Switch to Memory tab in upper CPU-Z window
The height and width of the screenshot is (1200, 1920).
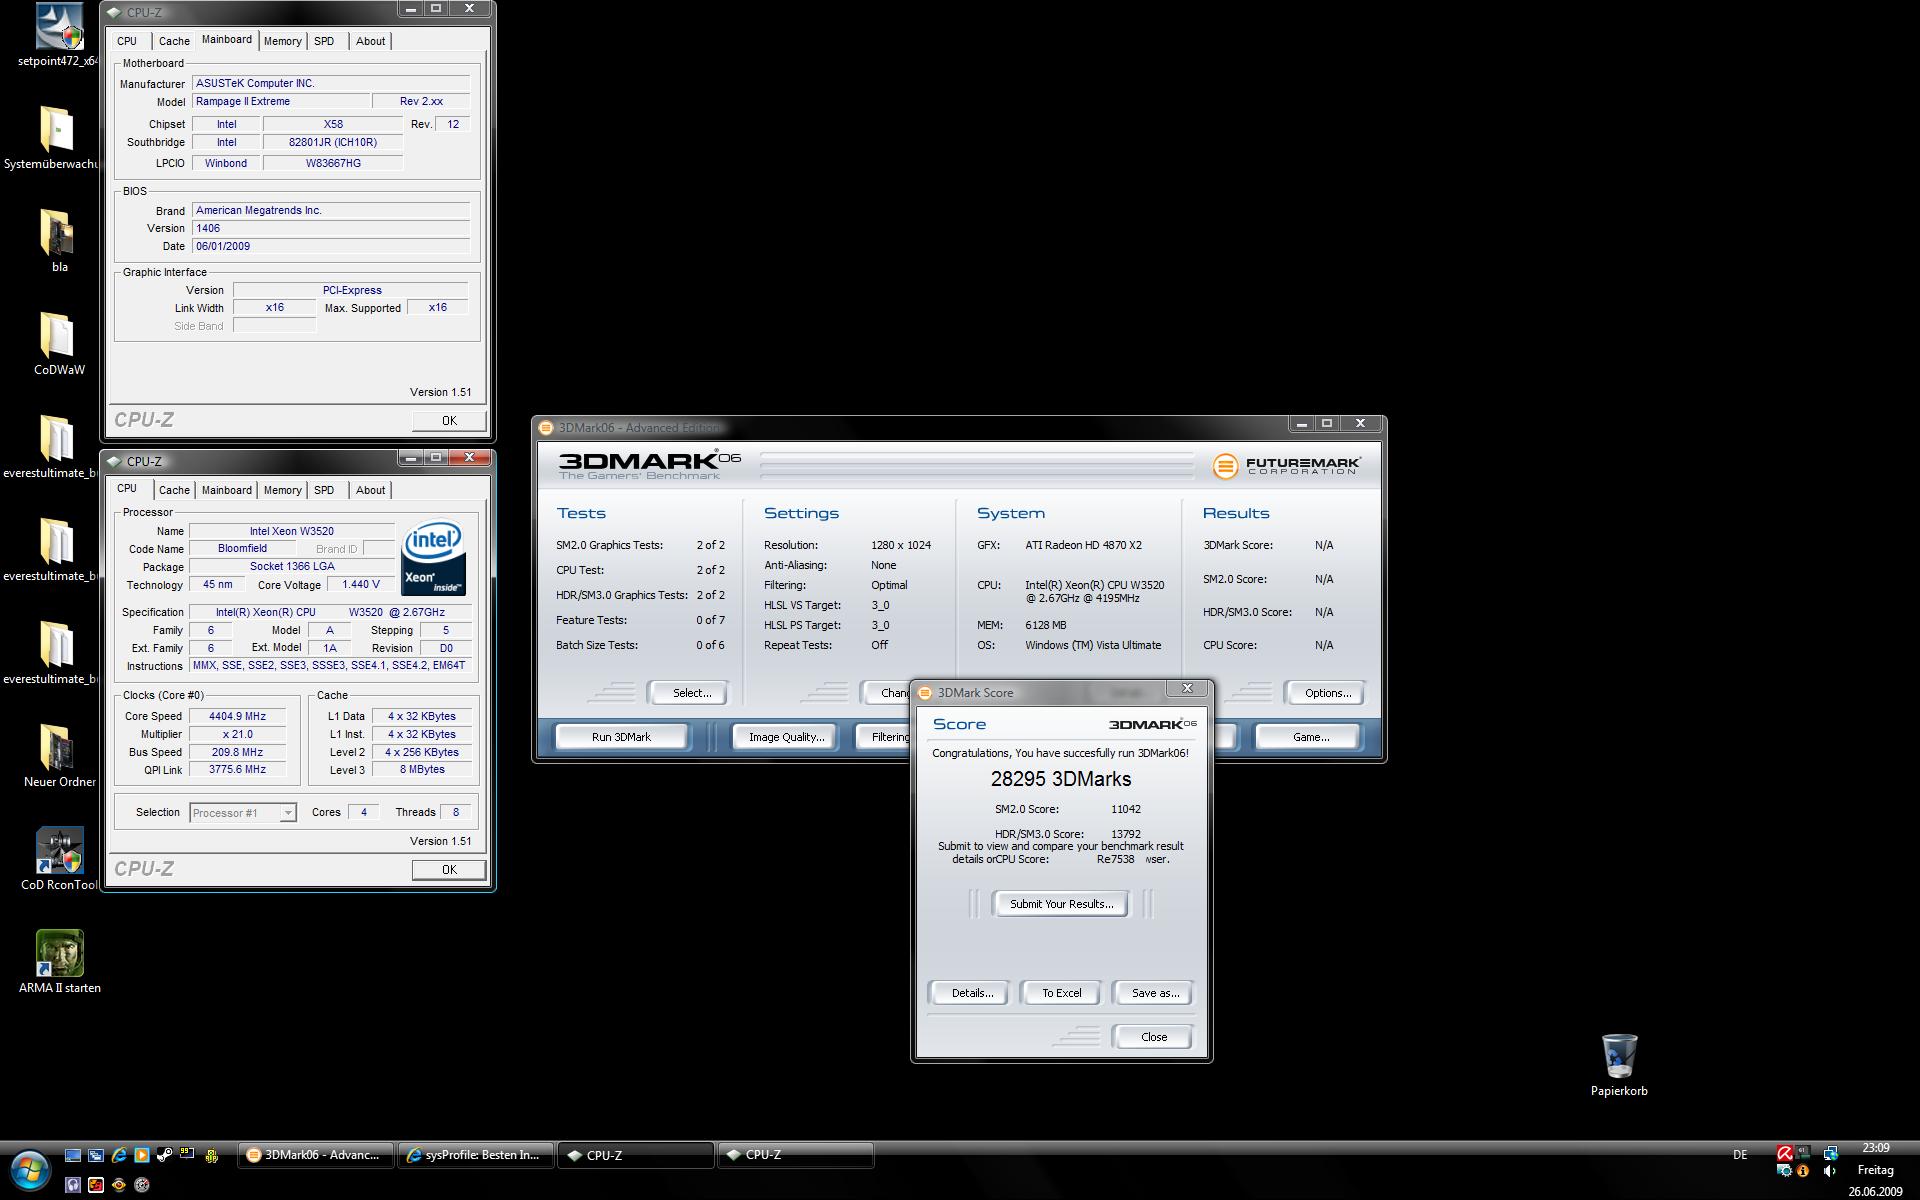[282, 41]
